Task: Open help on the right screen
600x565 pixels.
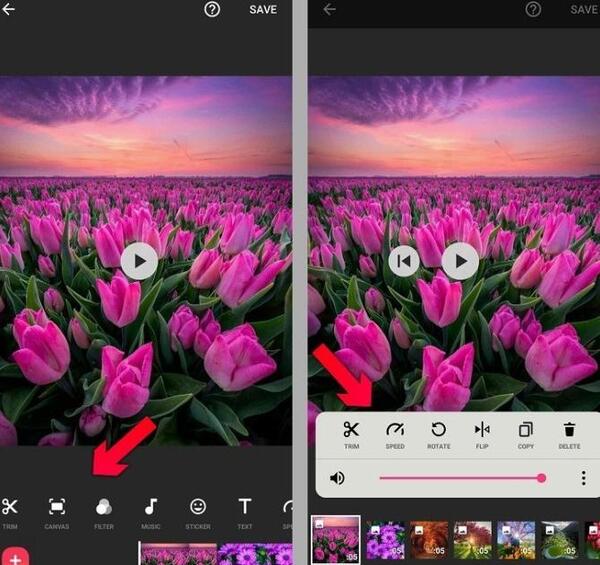Action: [533, 9]
